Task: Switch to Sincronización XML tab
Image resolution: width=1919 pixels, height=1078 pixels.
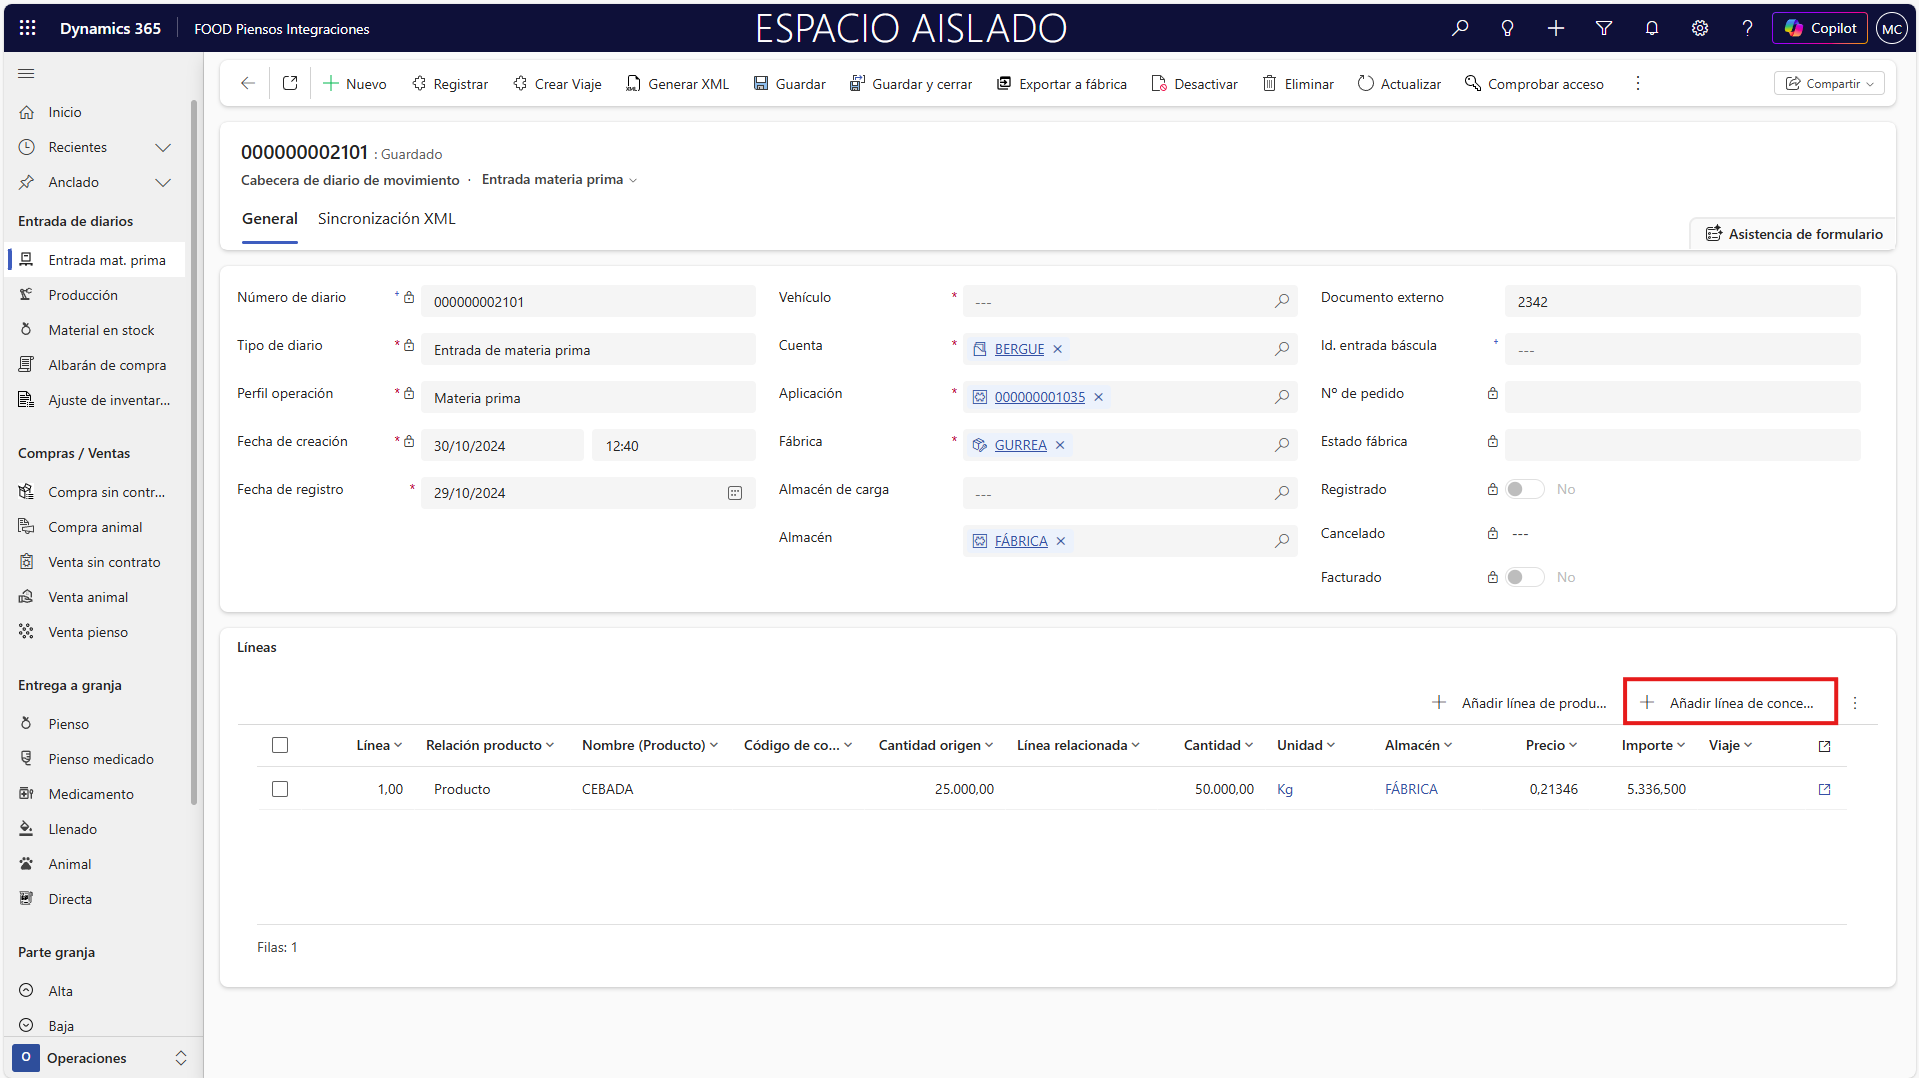Action: [x=386, y=219]
